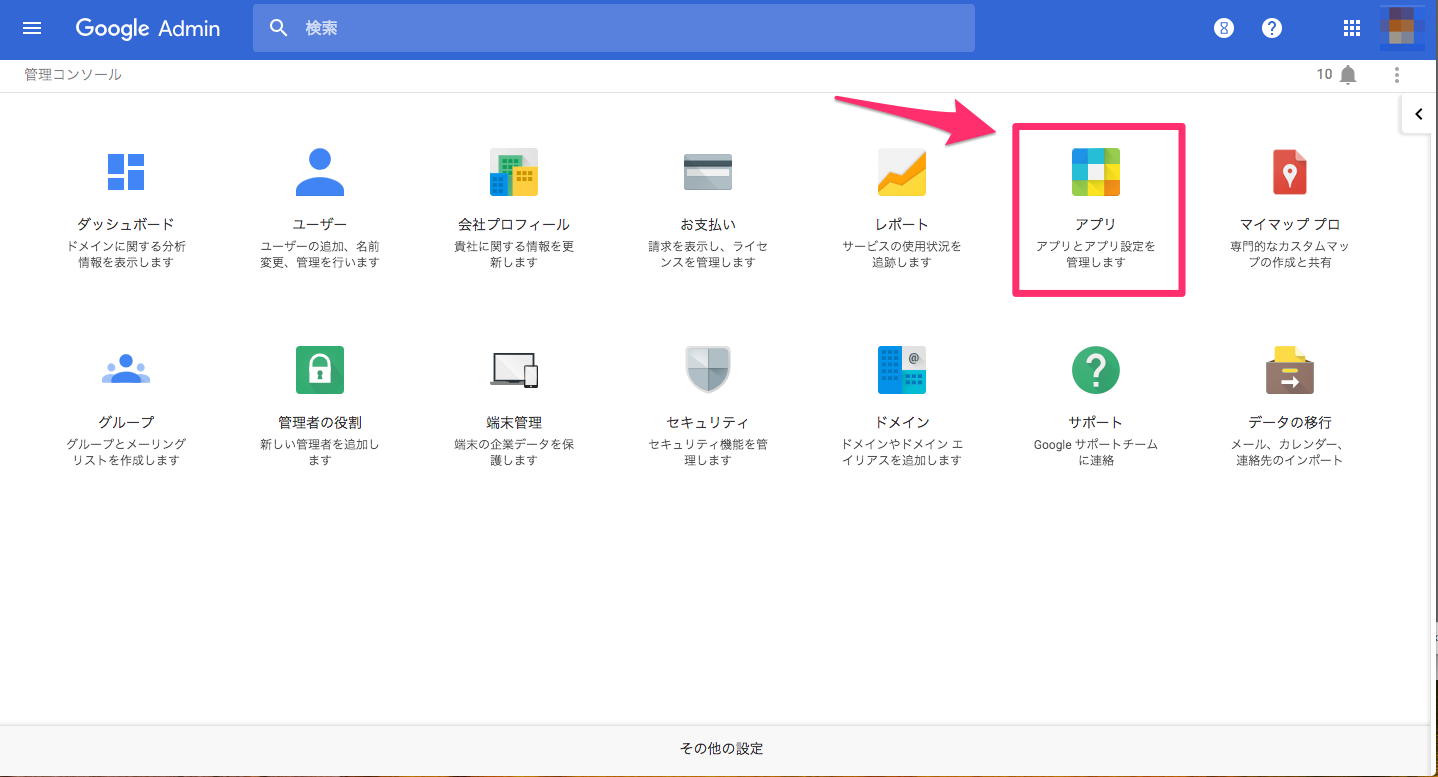Open the セキュリティ shield icon
This screenshot has width=1438, height=777.
coord(708,370)
